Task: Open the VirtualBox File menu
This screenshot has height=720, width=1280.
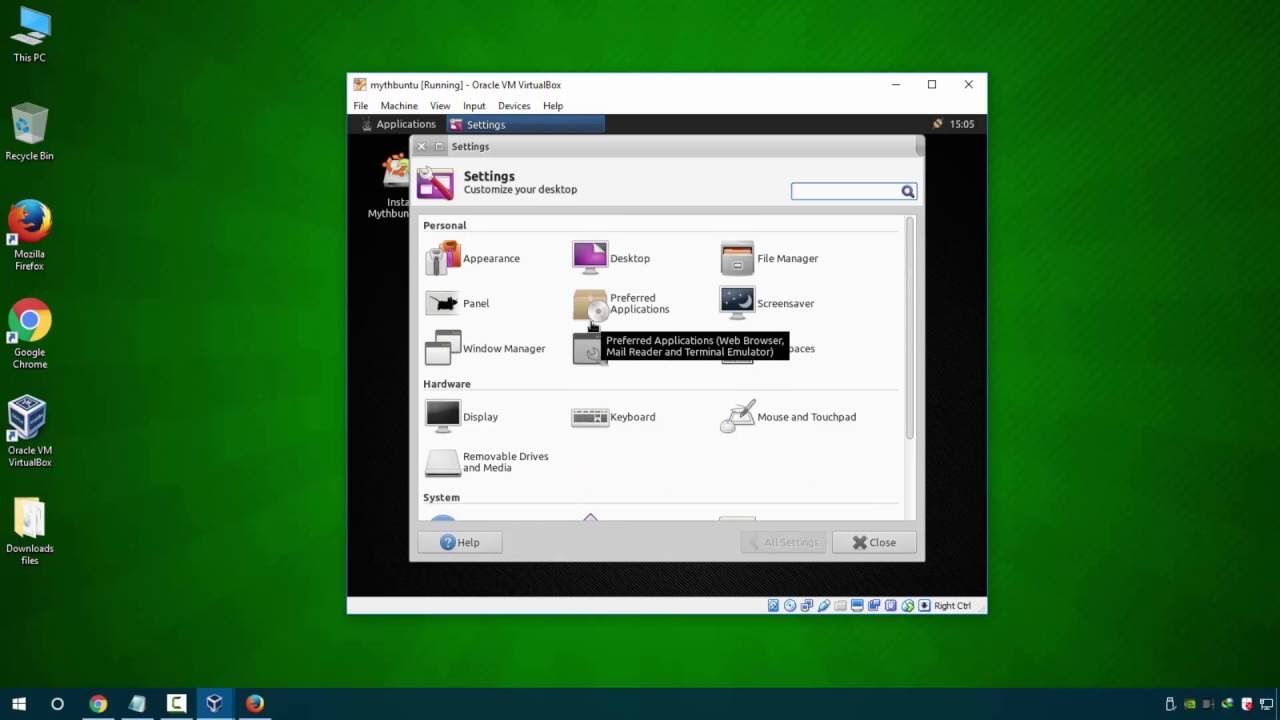Action: [x=360, y=105]
